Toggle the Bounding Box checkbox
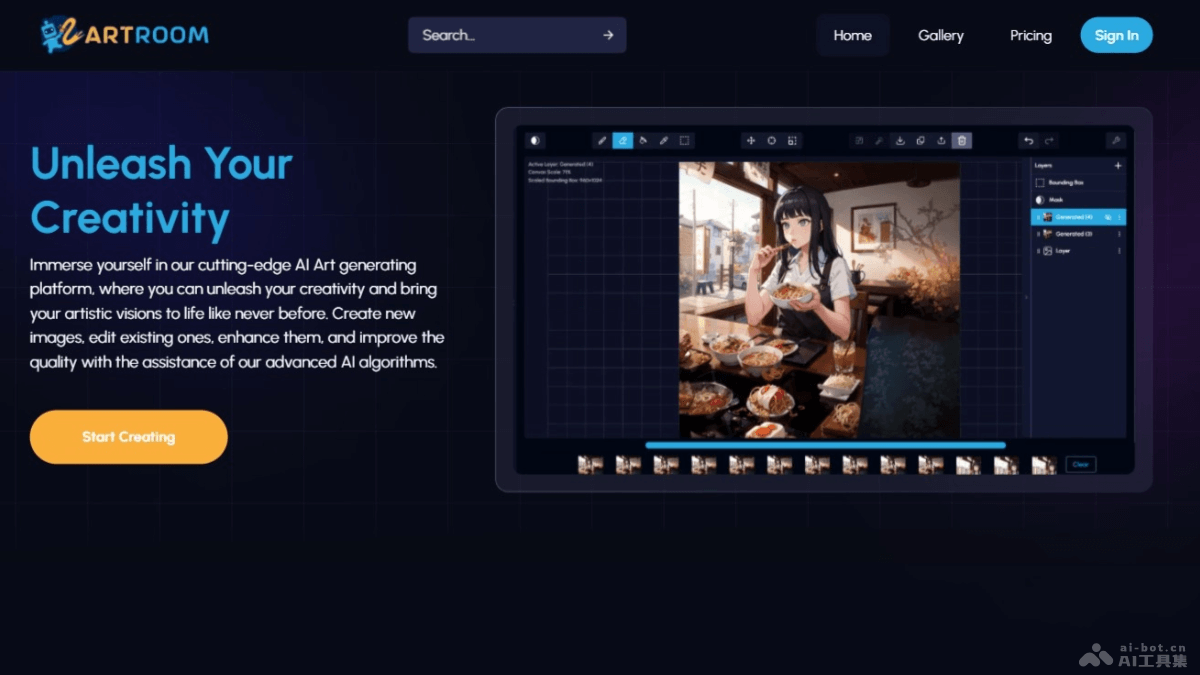This screenshot has width=1200, height=675. click(x=1040, y=183)
